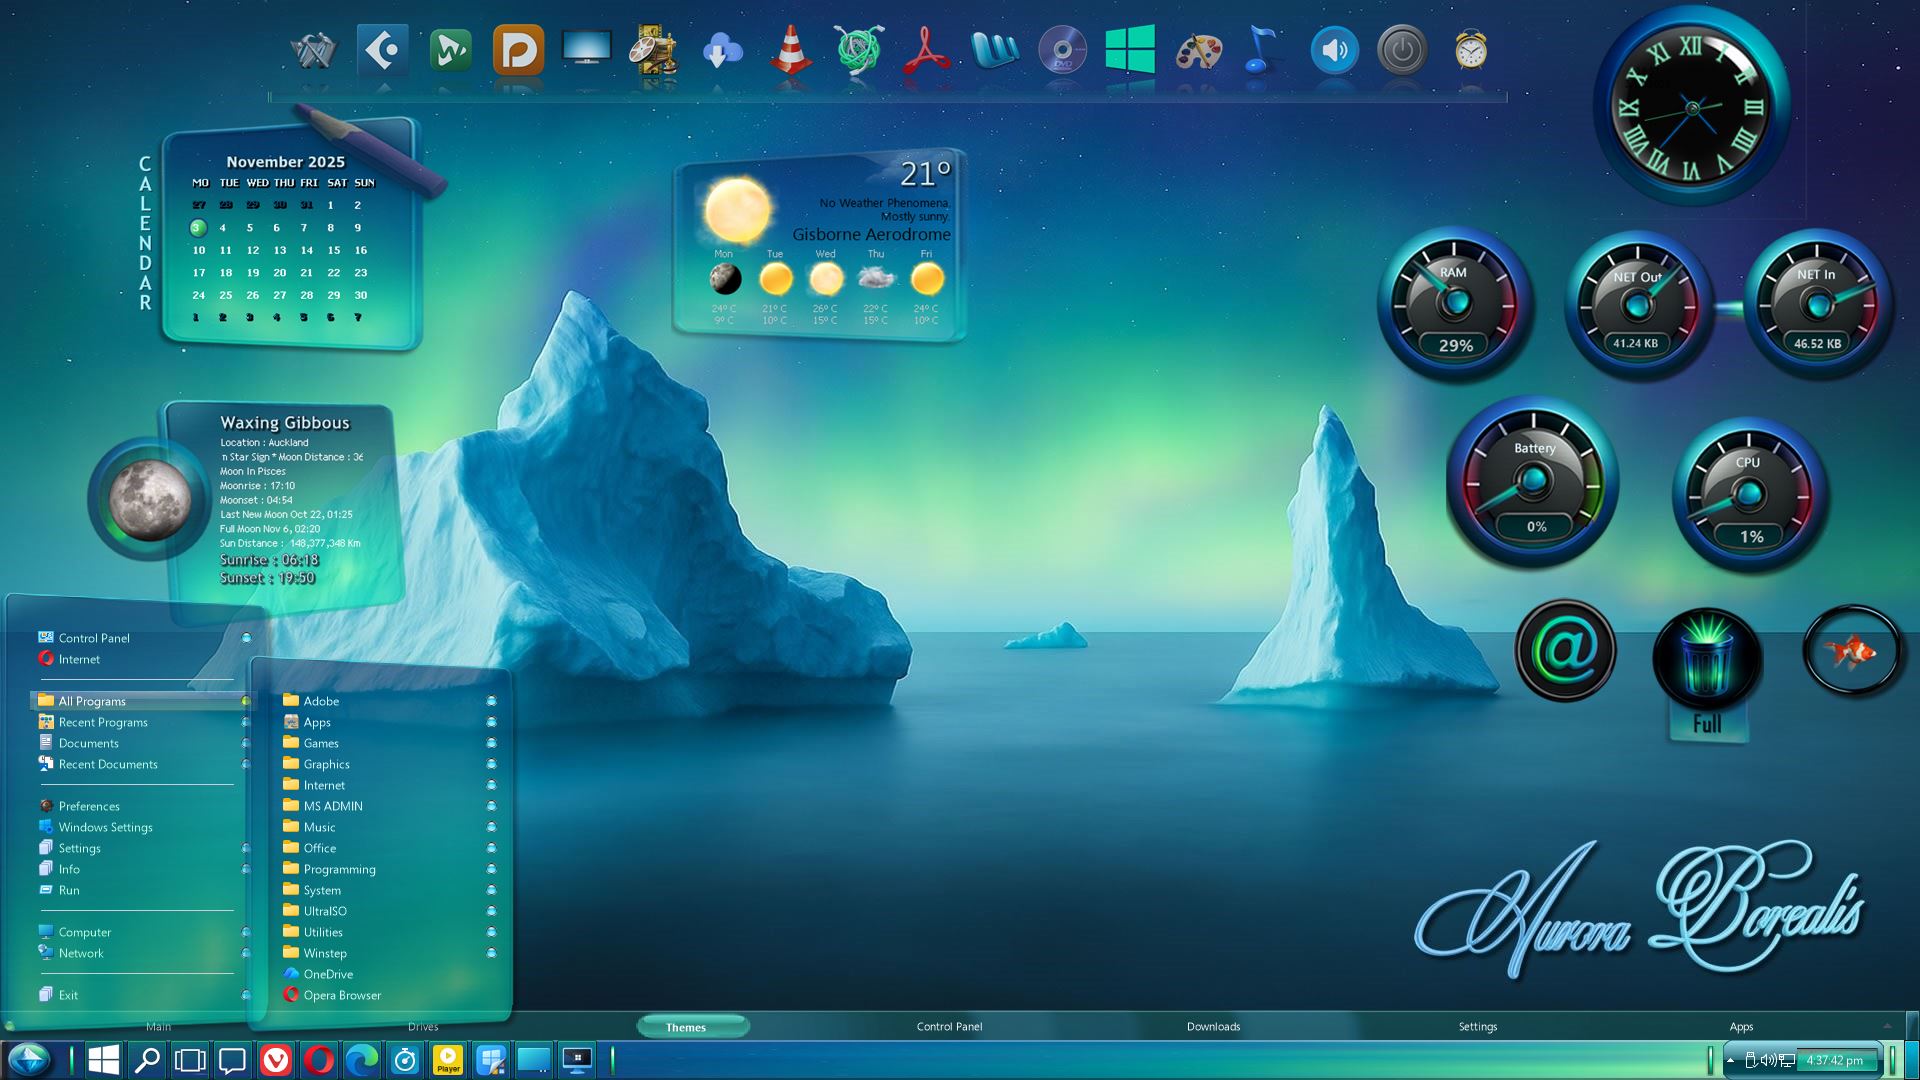Viewport: 1920px width, 1080px height.
Task: Open the paint palette dock icon
Action: coord(1198,50)
